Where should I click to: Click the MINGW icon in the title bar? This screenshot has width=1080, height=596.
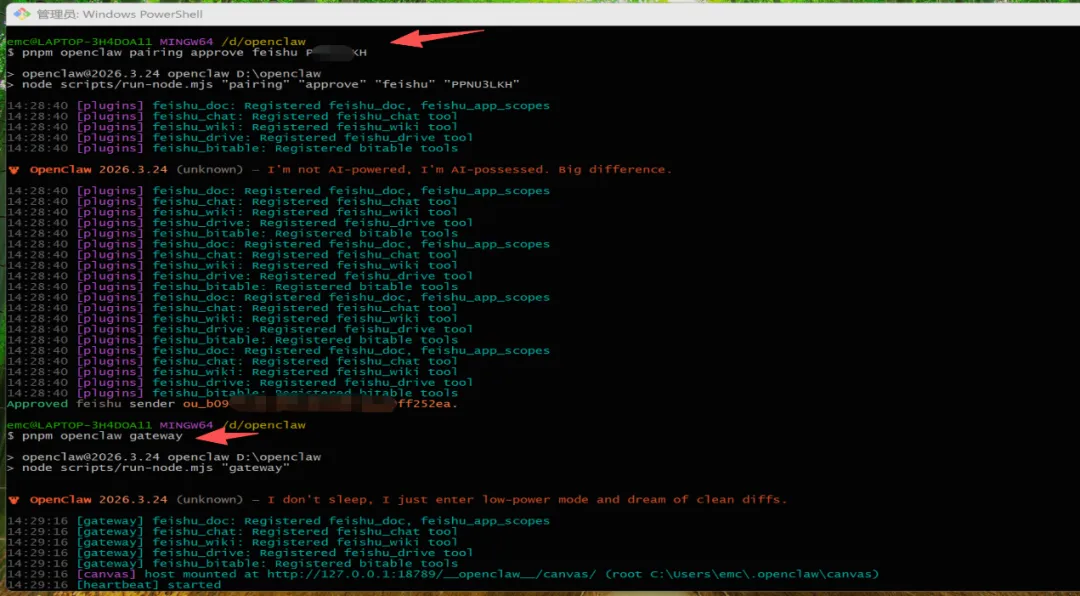(21, 14)
